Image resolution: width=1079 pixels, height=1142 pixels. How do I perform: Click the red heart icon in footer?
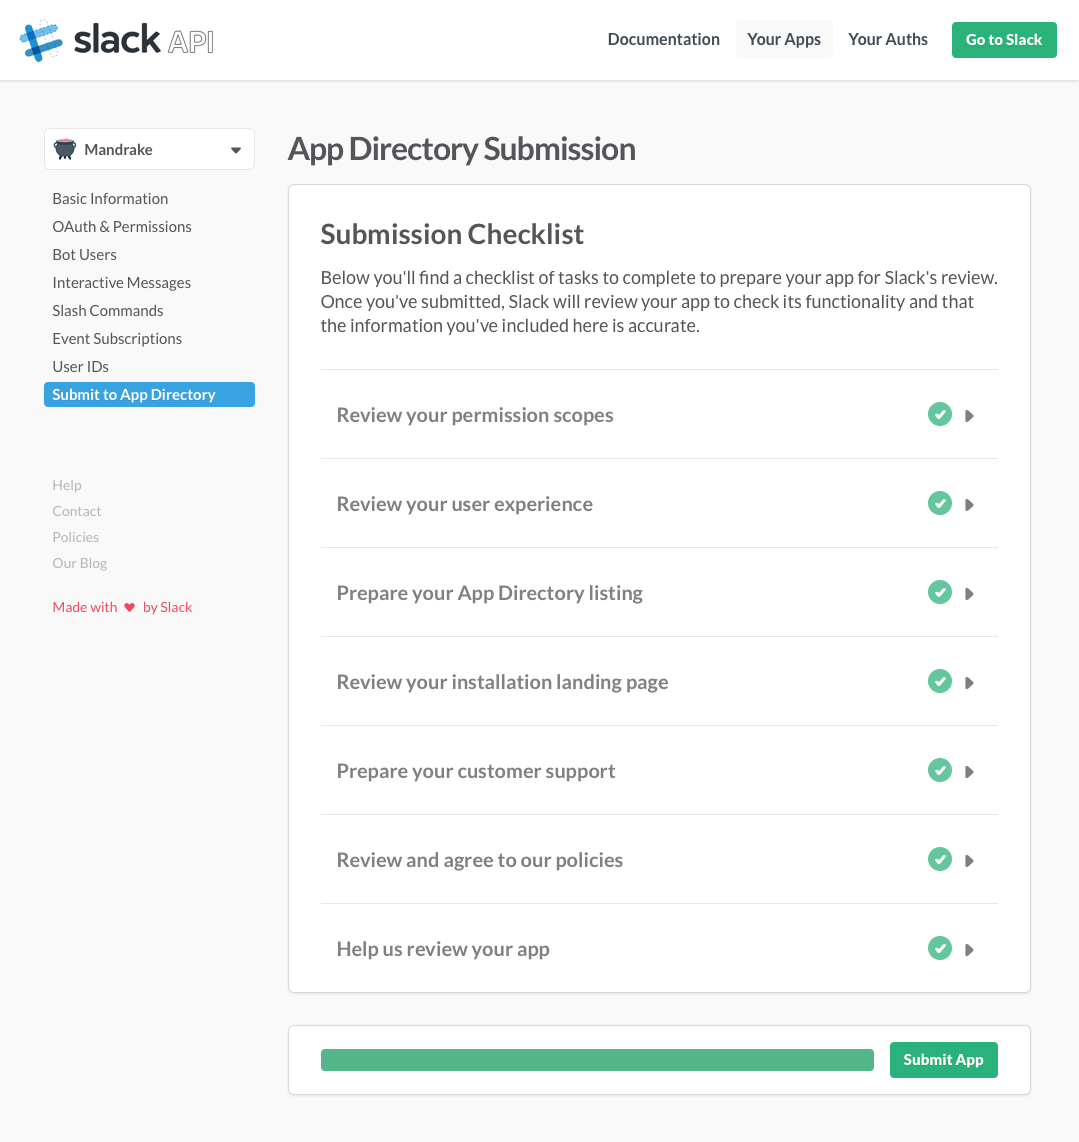[x=129, y=607]
